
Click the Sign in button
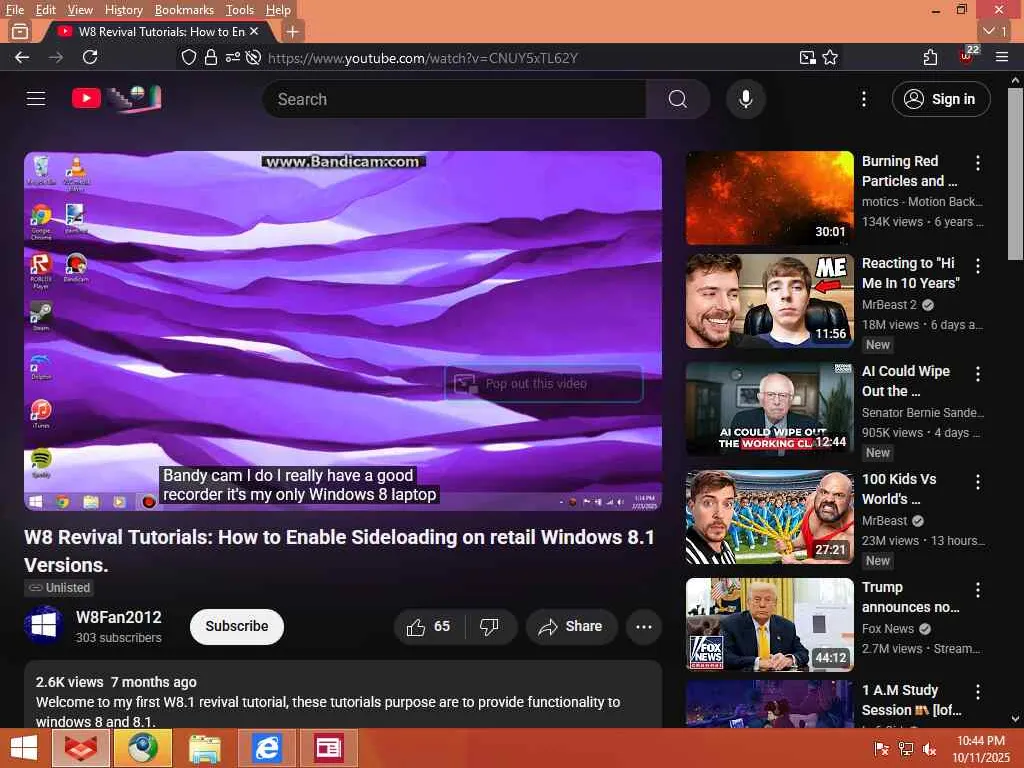click(x=940, y=99)
